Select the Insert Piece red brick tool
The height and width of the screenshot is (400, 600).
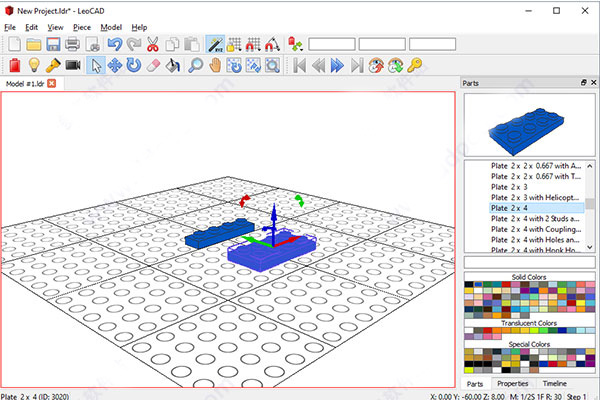(14, 65)
